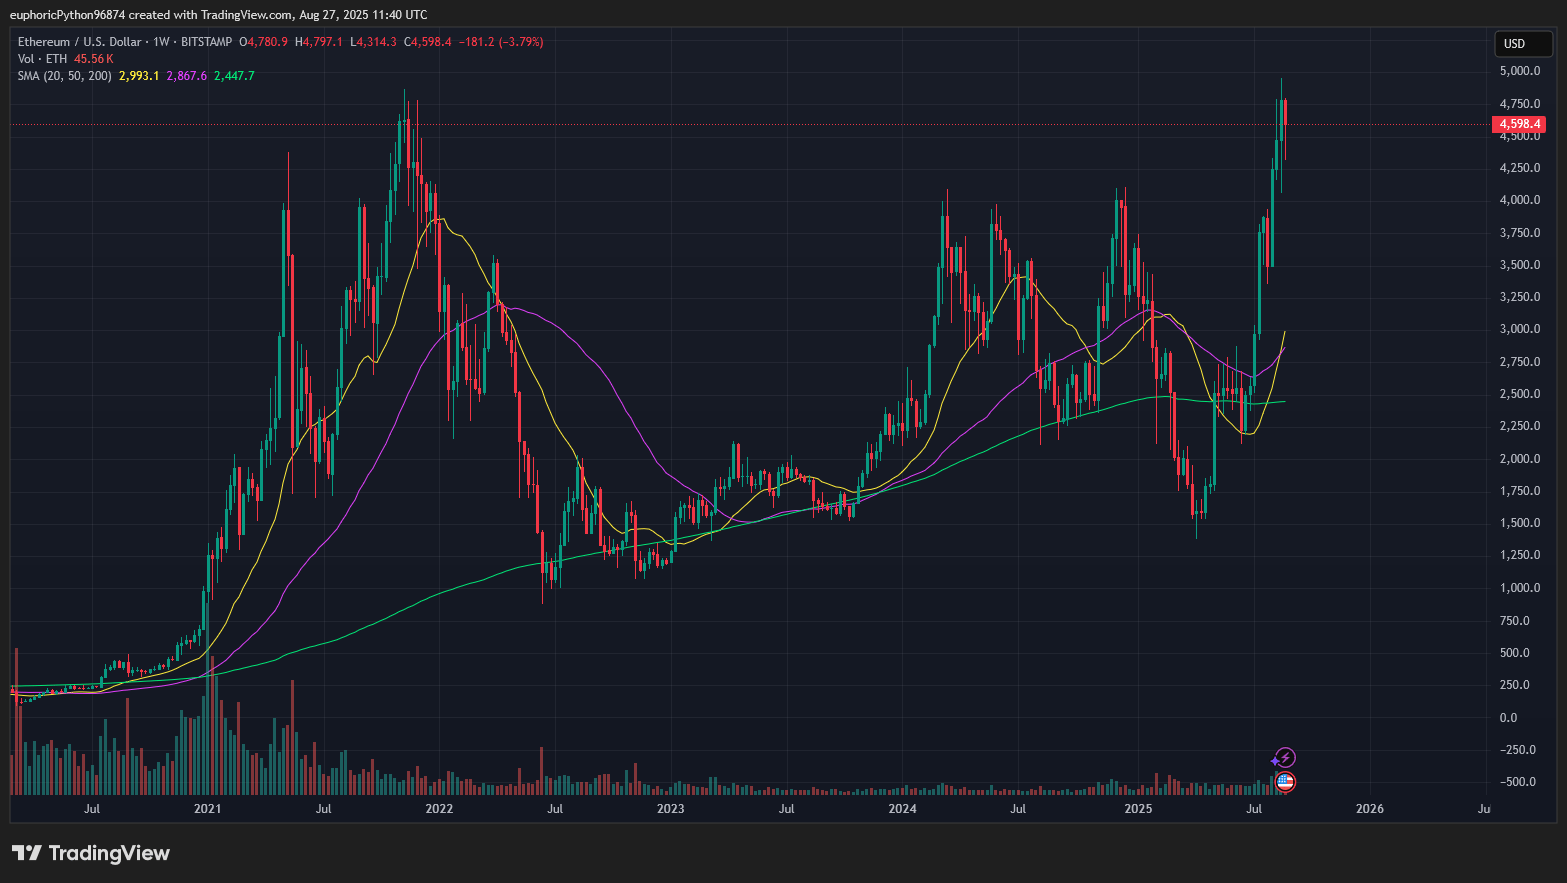Click the purple lightning bolt events icon

coord(1284,757)
